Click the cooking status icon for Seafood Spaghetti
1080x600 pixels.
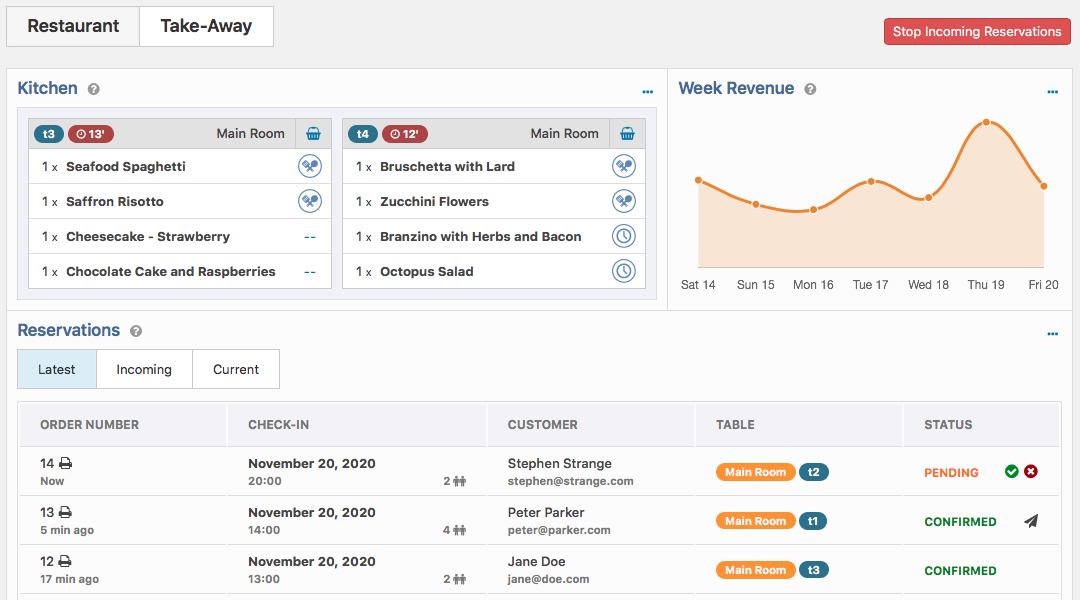310,166
